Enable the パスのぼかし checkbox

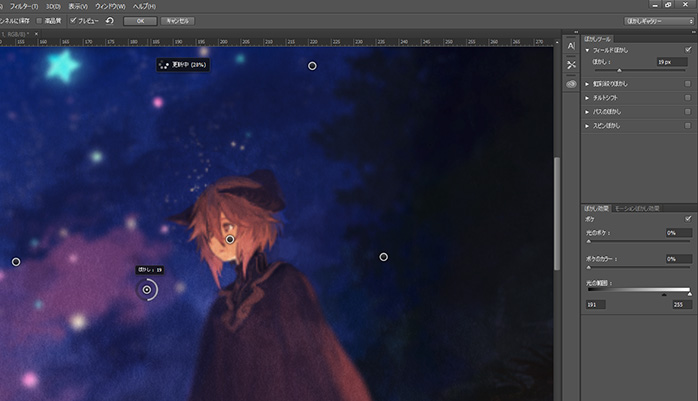pos(688,112)
